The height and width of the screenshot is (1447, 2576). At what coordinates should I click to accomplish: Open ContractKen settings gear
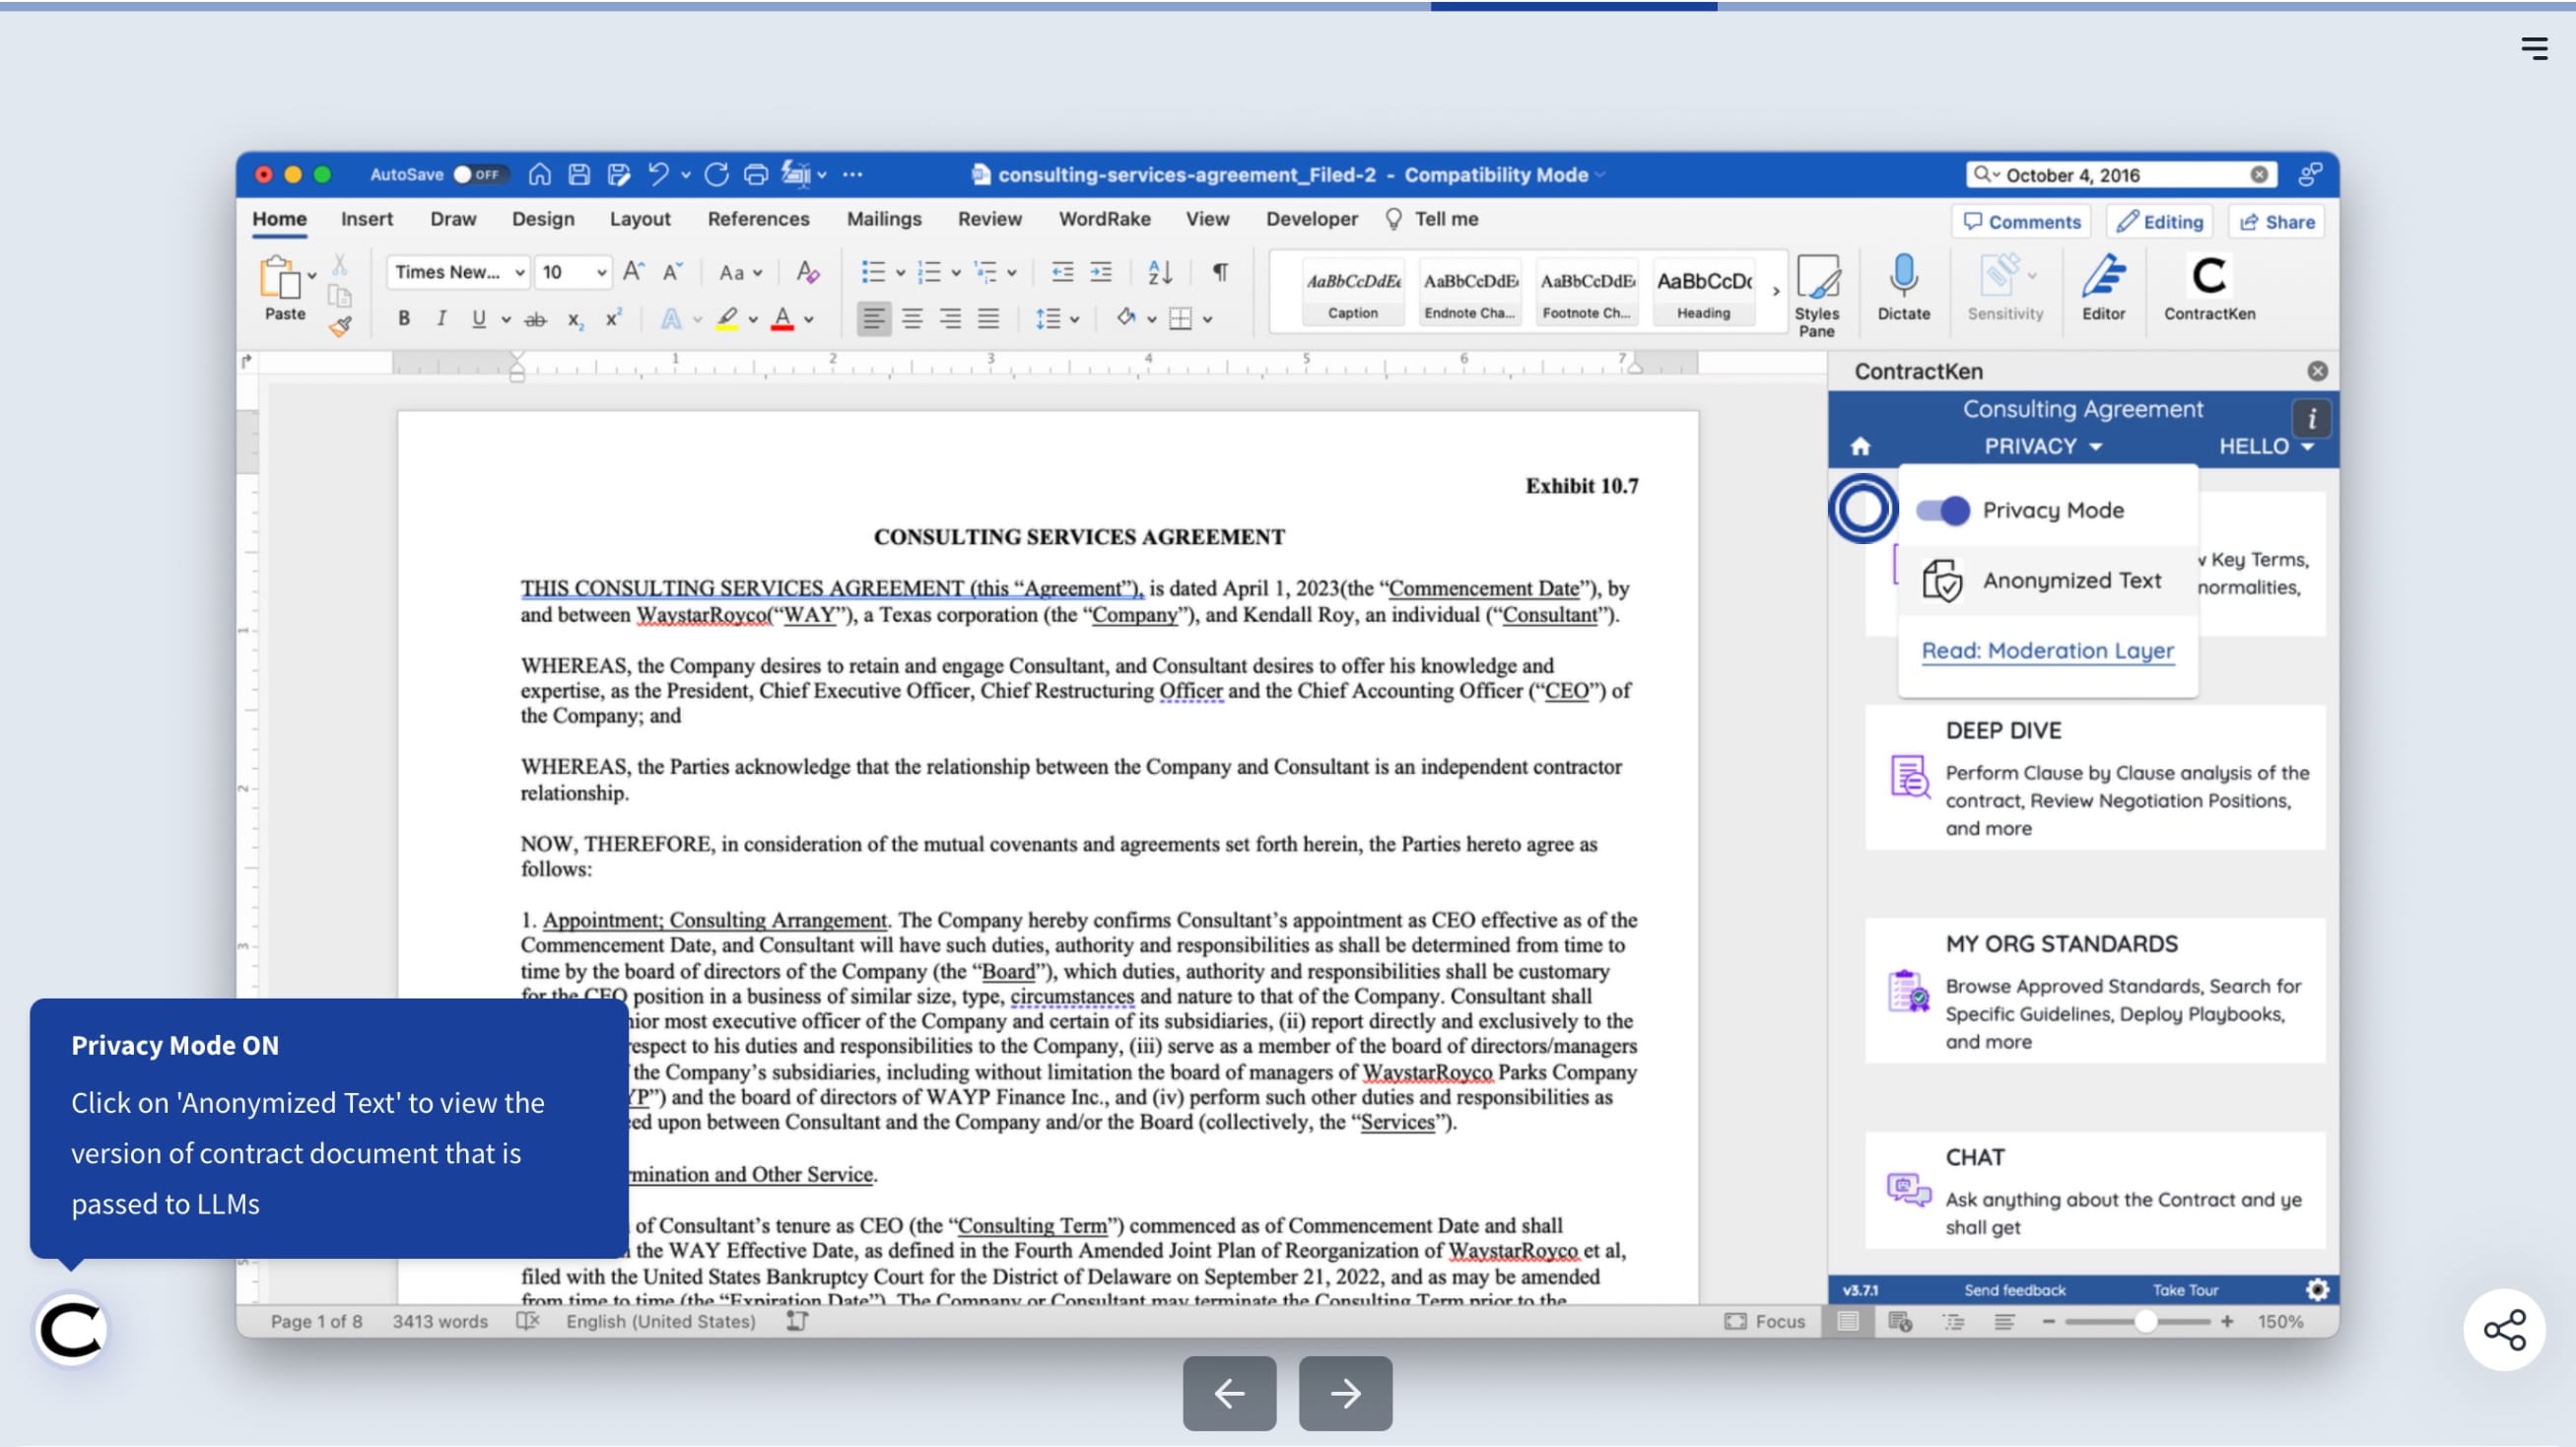(2317, 1290)
